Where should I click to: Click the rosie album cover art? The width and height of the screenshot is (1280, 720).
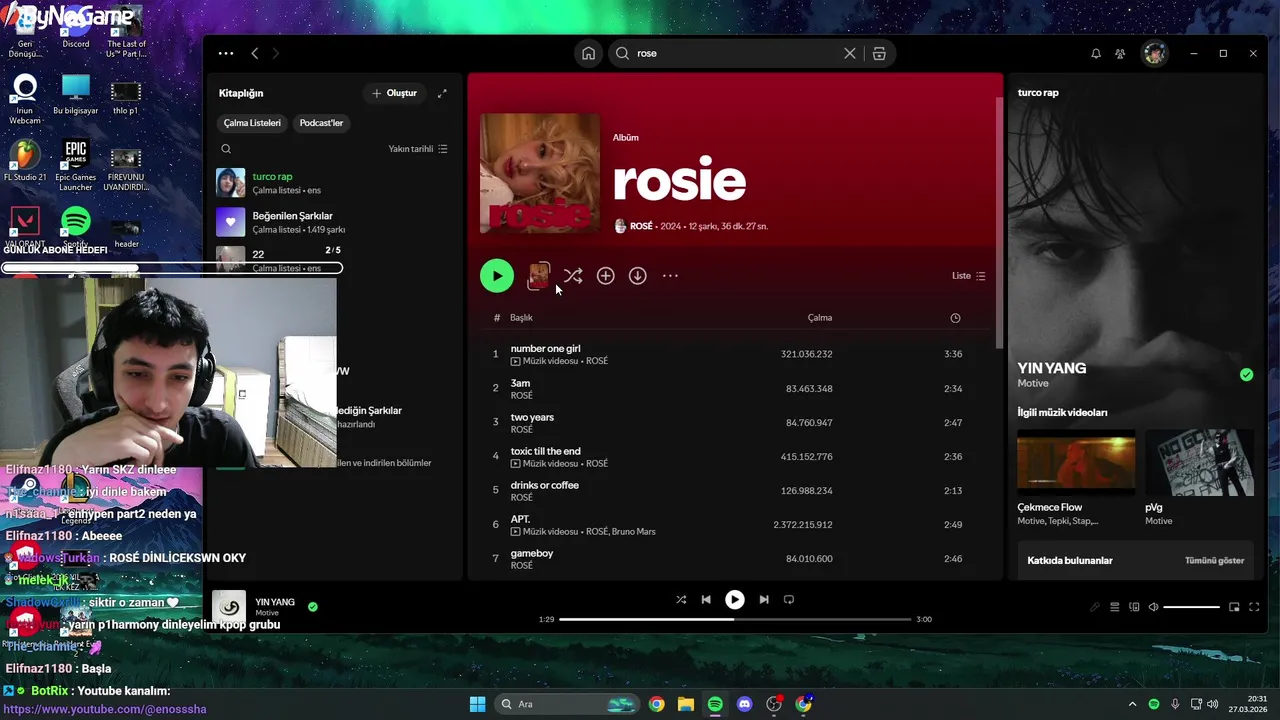coord(540,174)
